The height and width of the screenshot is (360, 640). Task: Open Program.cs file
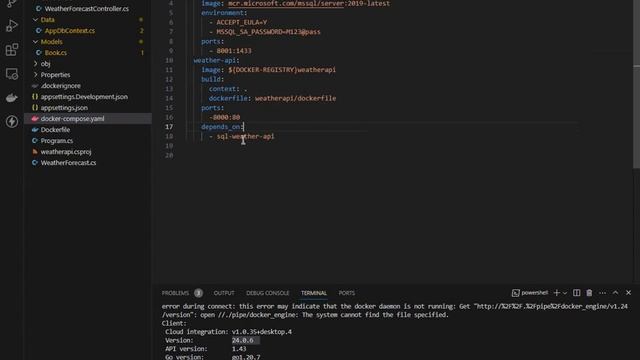(x=57, y=141)
